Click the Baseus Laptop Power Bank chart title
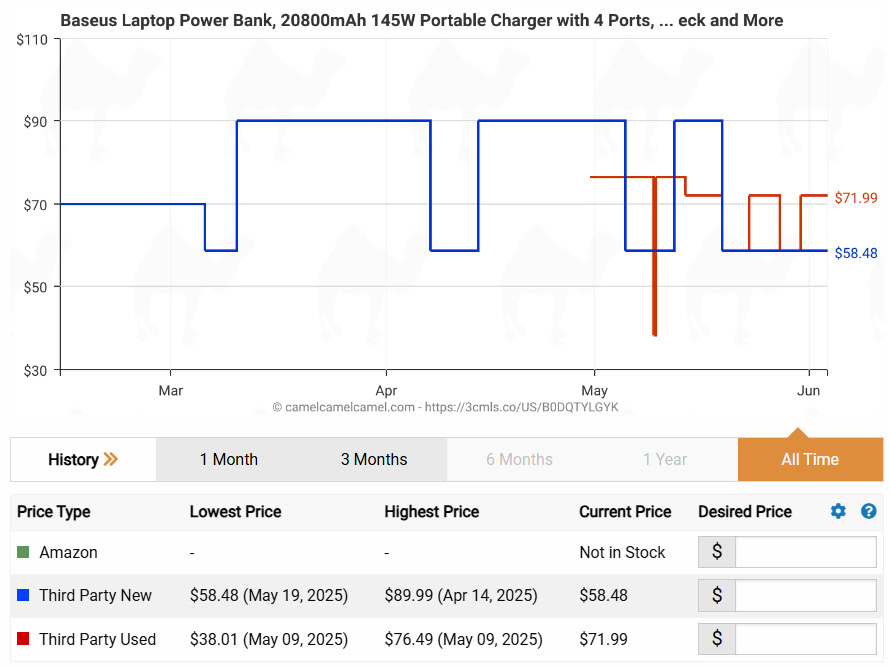This screenshot has width=889, height=666. tap(421, 20)
